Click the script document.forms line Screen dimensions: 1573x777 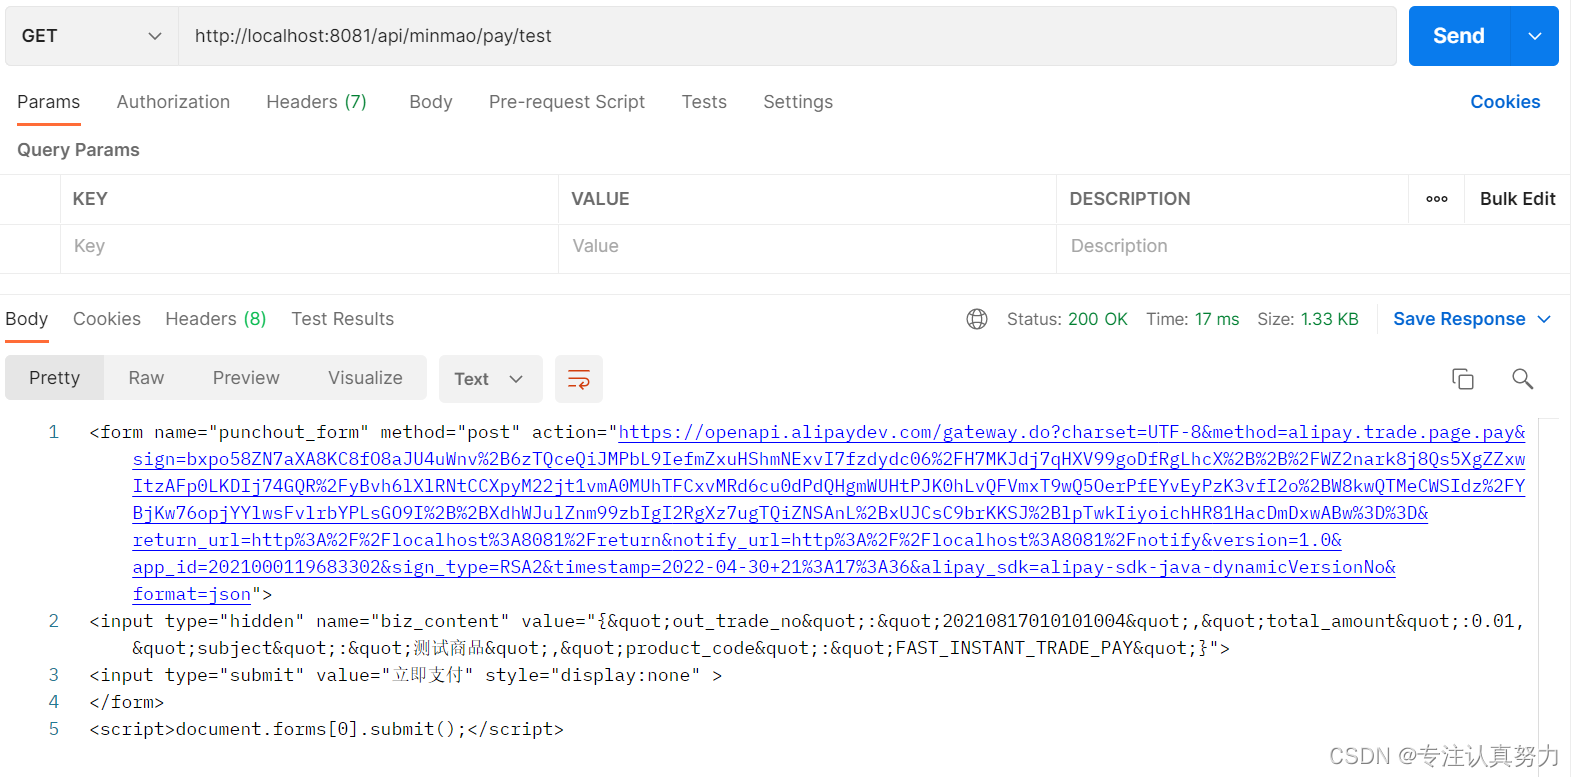[326, 729]
